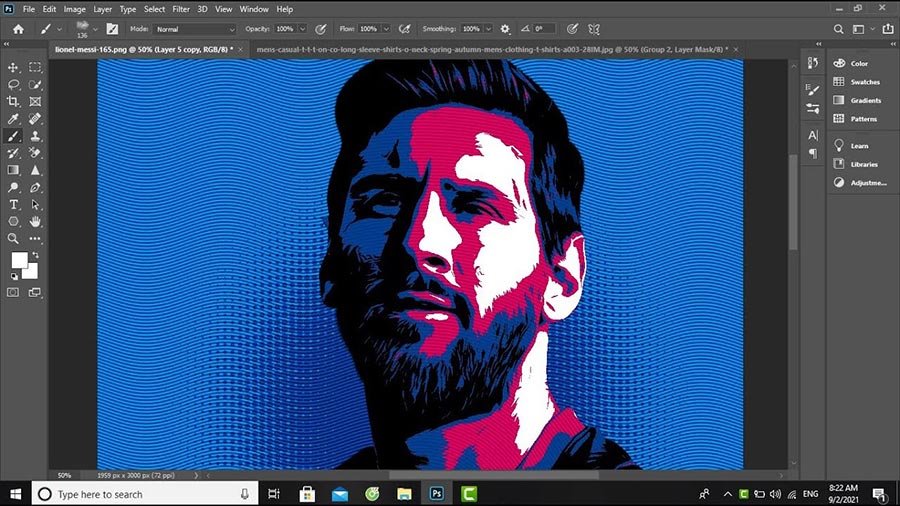Image resolution: width=900 pixels, height=506 pixels.
Task: Select the Ellipse shape tool
Action: click(x=13, y=221)
